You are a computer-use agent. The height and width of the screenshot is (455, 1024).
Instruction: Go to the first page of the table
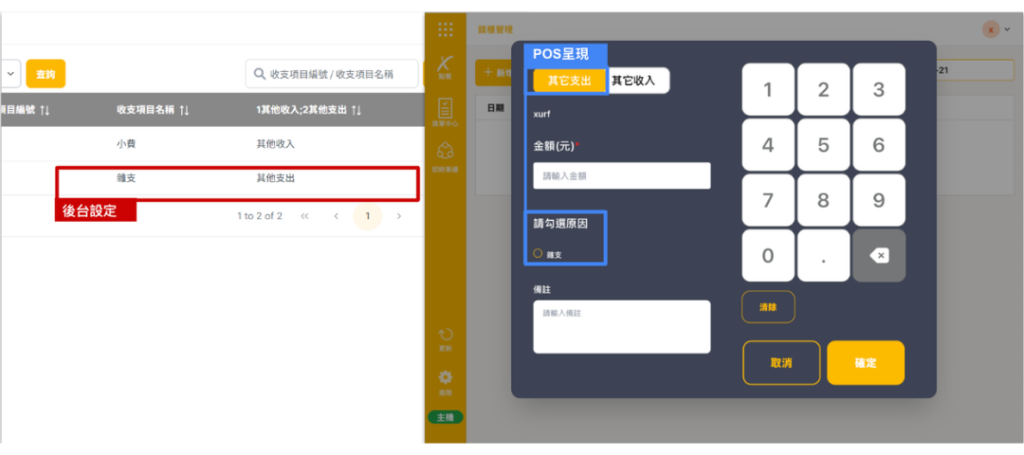point(304,216)
